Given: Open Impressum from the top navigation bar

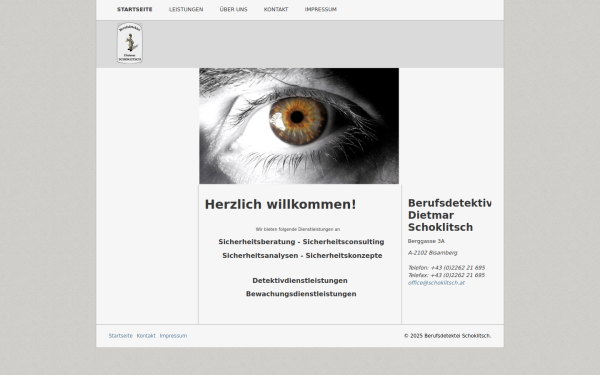Looking at the screenshot, I should tap(321, 10).
